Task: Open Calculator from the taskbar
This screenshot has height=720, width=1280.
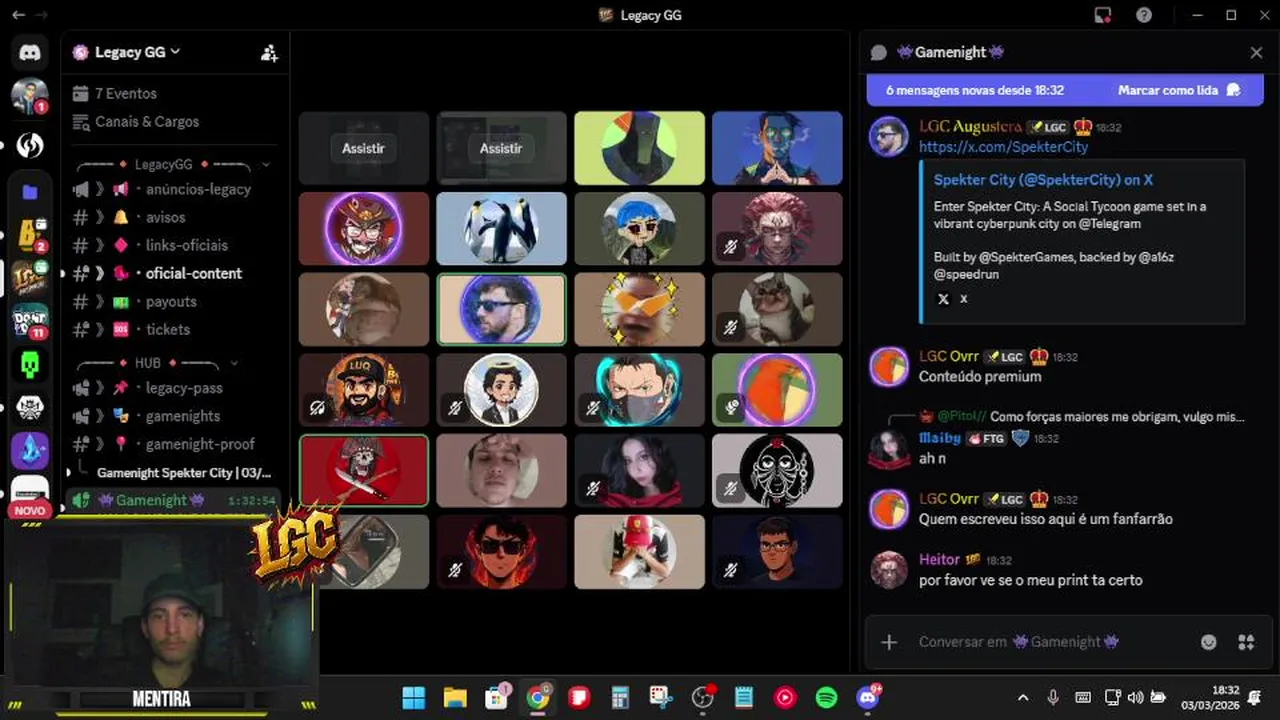Action: (620, 697)
